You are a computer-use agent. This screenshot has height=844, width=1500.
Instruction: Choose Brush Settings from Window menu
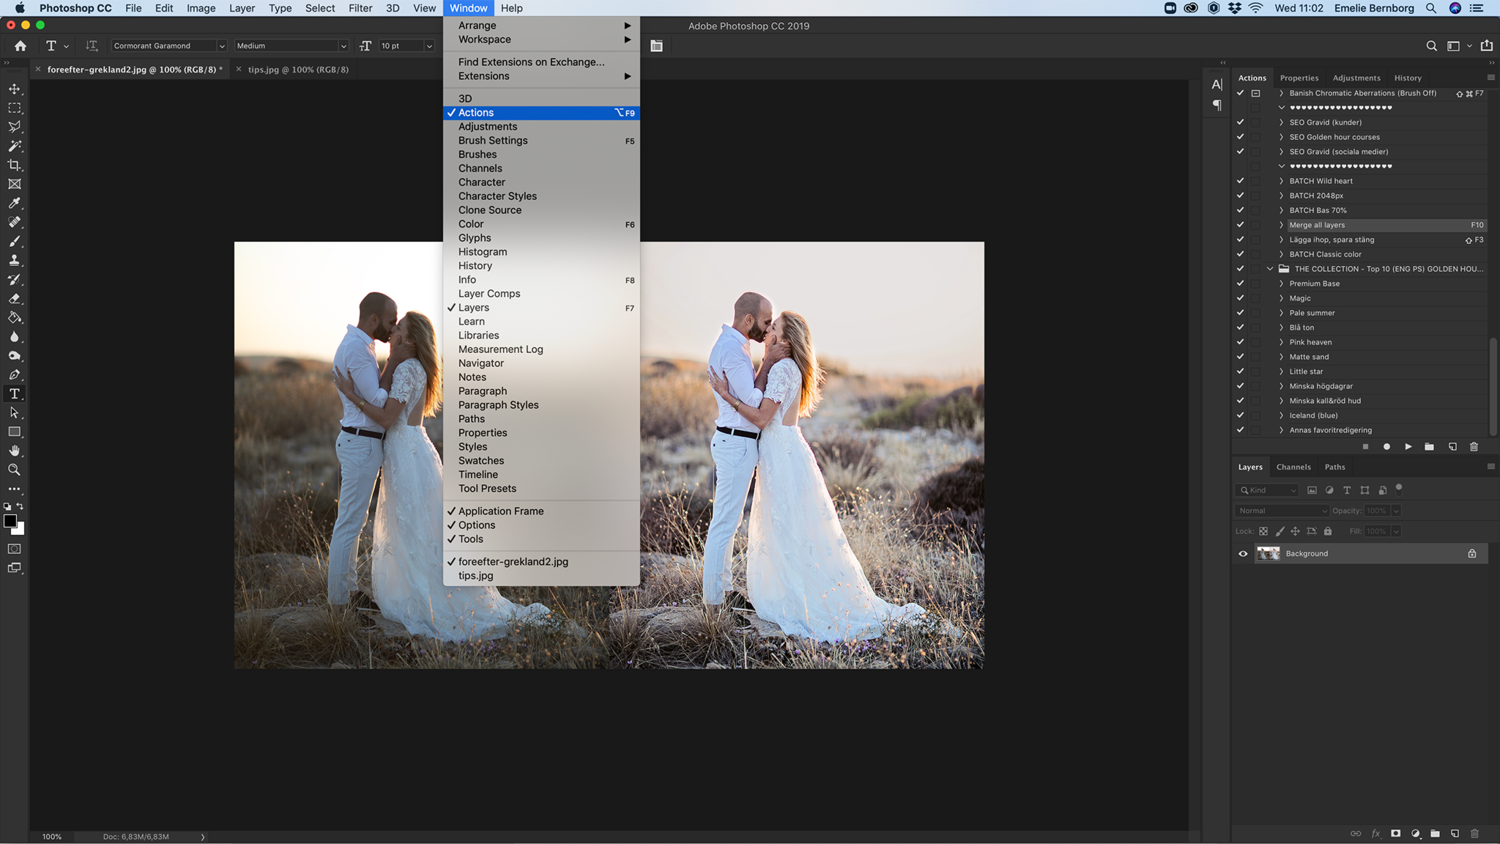(493, 141)
